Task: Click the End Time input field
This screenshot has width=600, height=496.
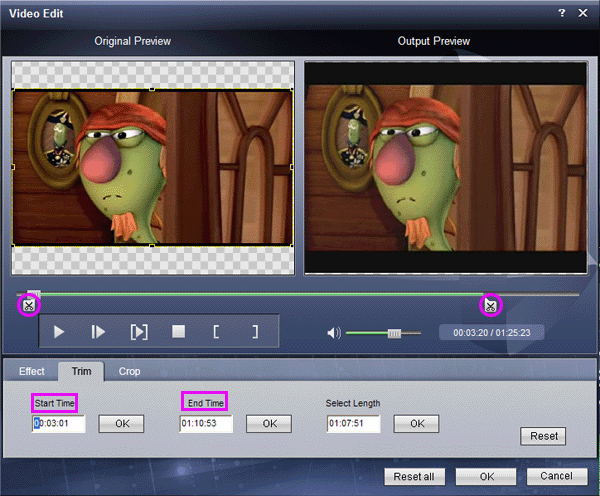Action: pos(206,423)
